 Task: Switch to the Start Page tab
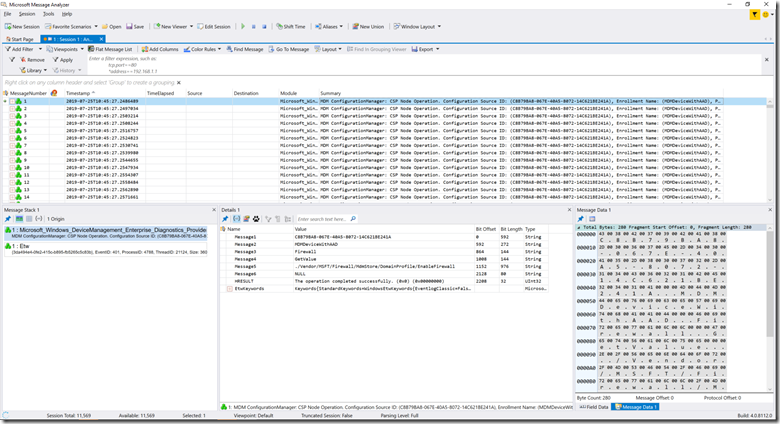point(18,38)
